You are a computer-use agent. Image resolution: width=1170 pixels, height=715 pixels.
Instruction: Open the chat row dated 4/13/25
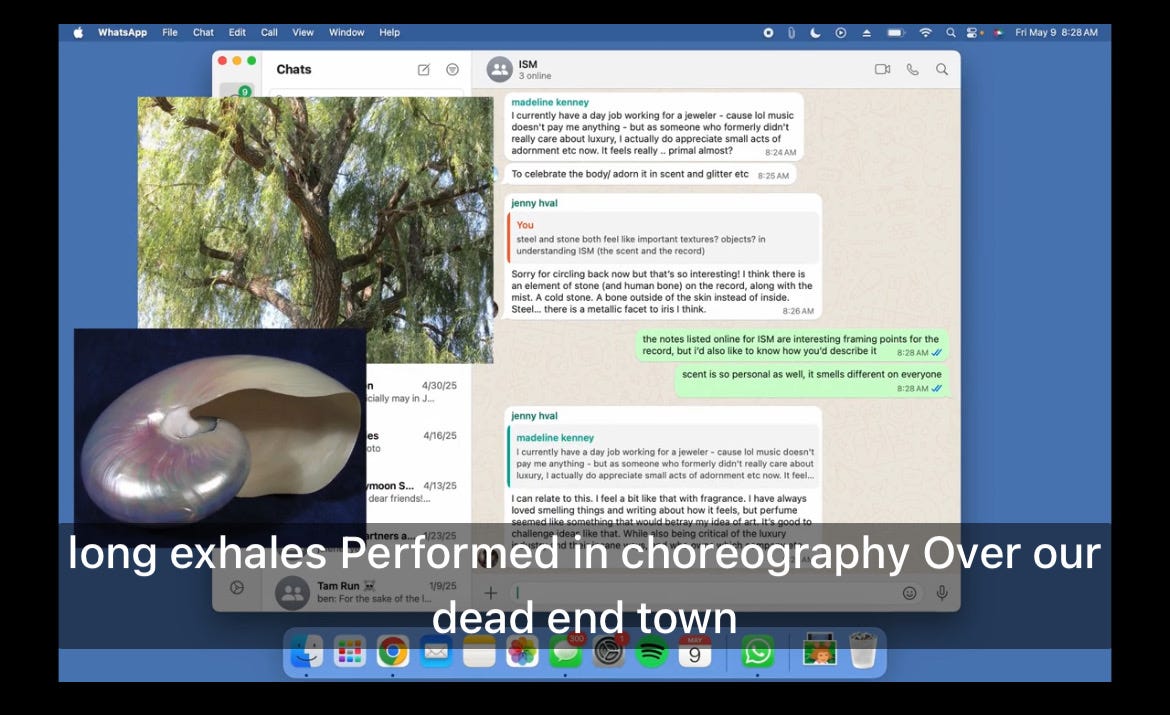tap(418, 492)
